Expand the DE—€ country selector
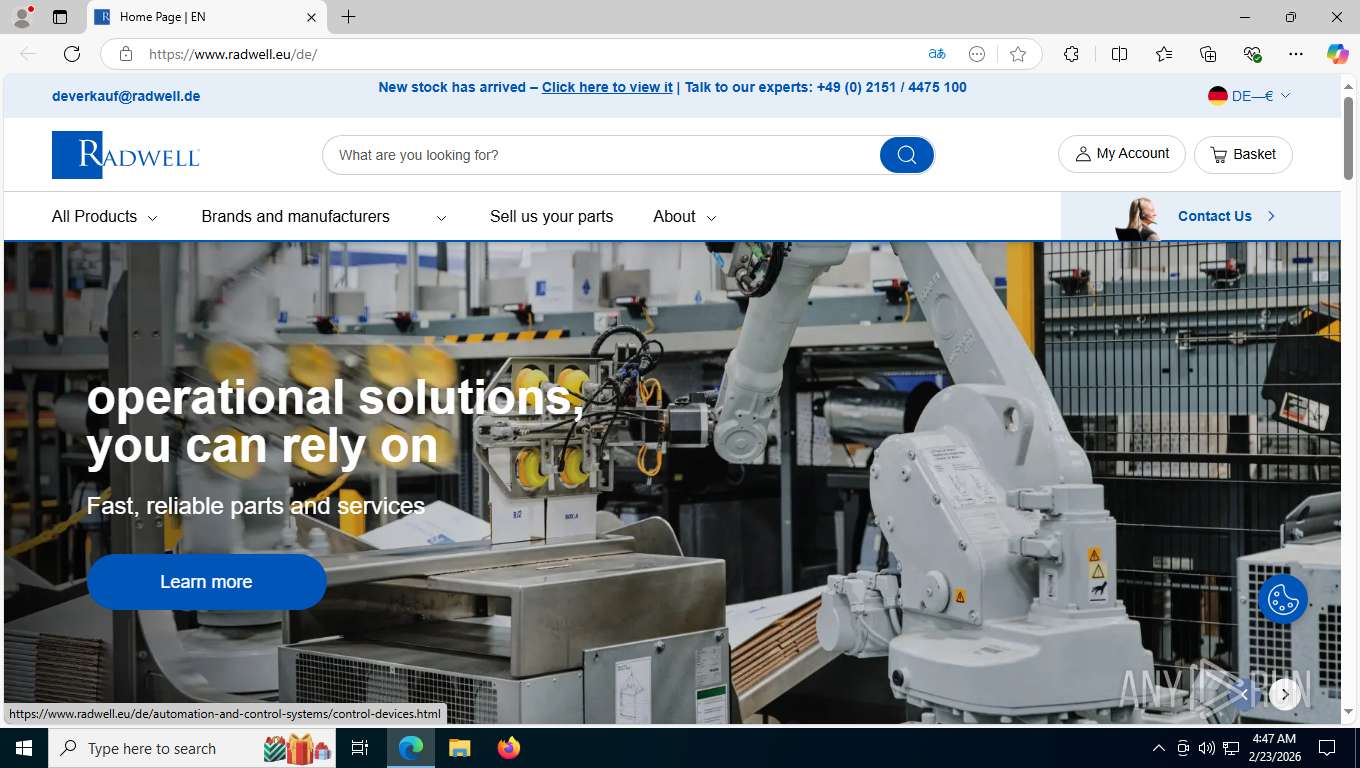Screen dimensions: 1360x768 1250,96
